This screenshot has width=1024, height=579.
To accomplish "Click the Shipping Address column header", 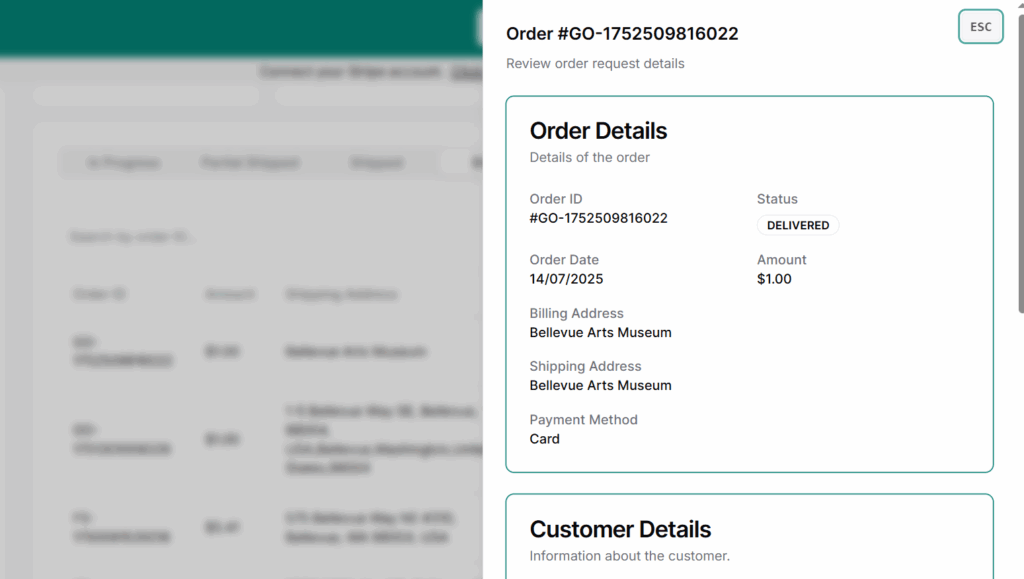I will (x=341, y=295).
